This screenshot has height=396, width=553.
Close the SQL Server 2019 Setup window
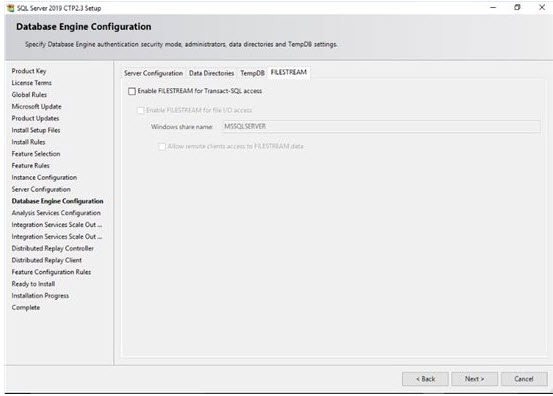tap(542, 7)
